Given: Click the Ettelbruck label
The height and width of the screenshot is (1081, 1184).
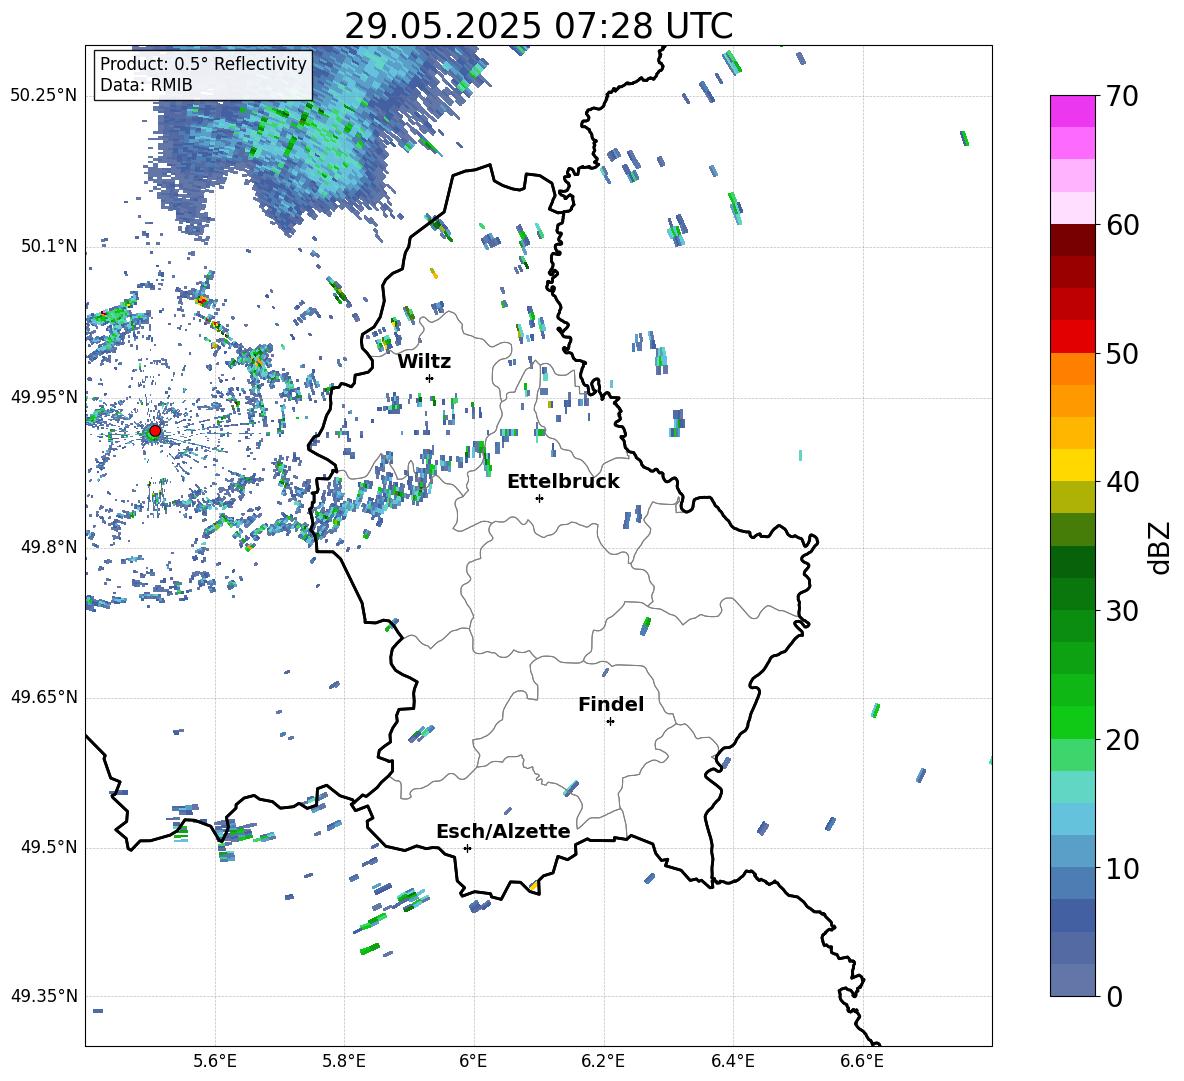Looking at the screenshot, I should 563,482.
